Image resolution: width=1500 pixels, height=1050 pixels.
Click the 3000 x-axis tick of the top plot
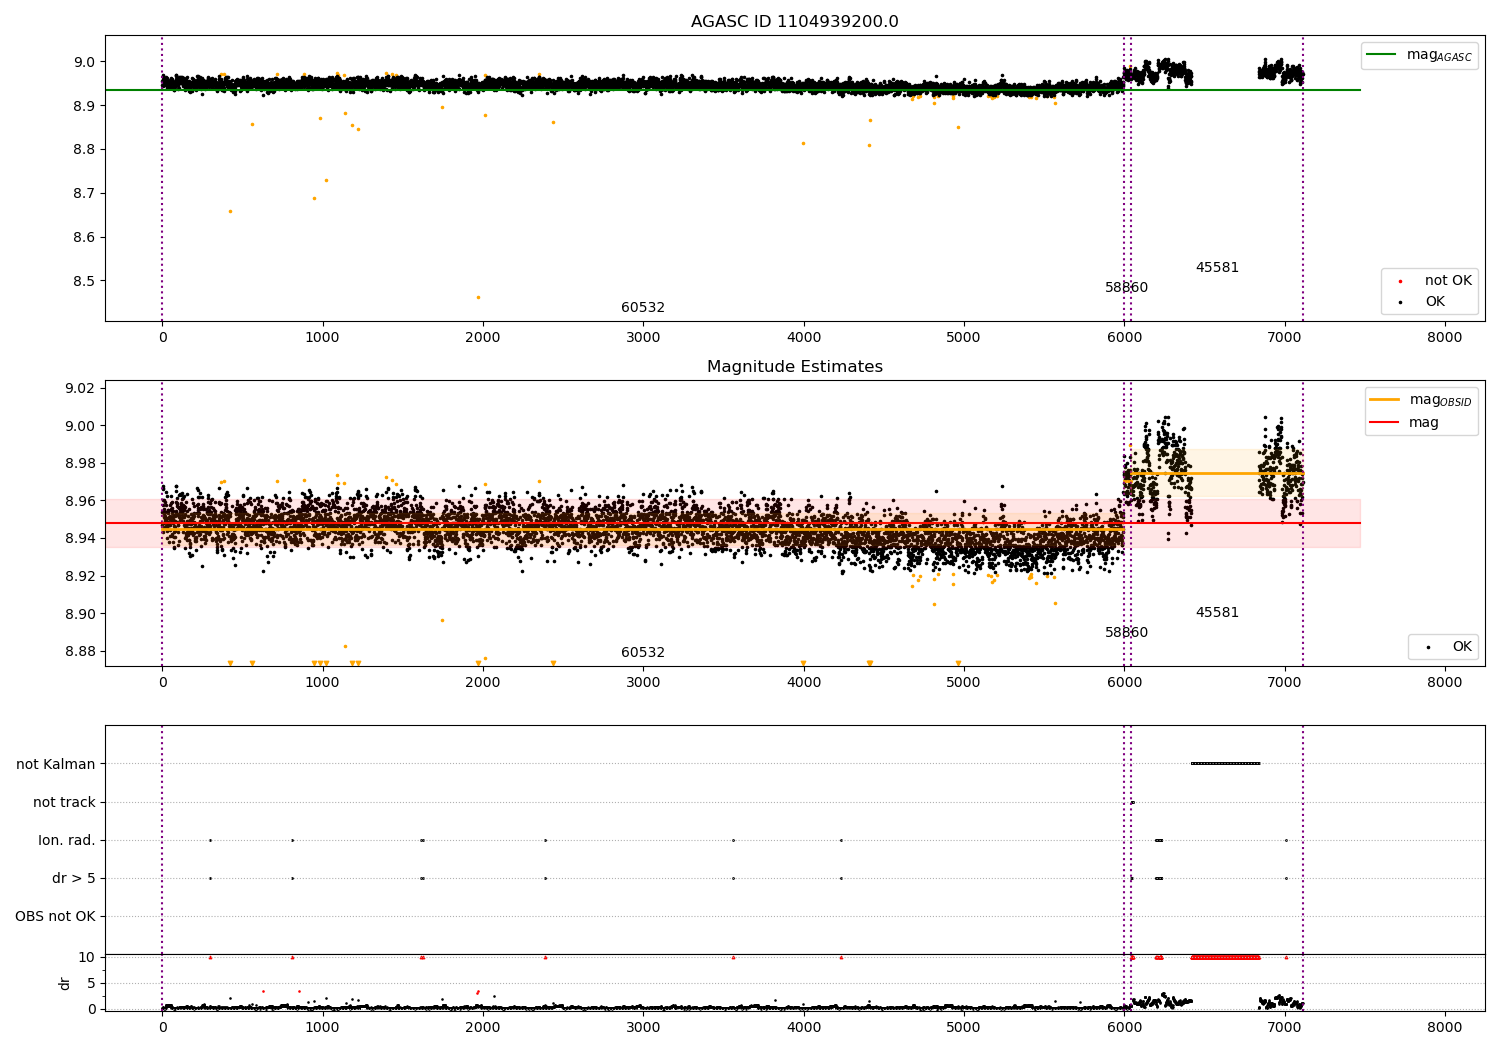(643, 338)
